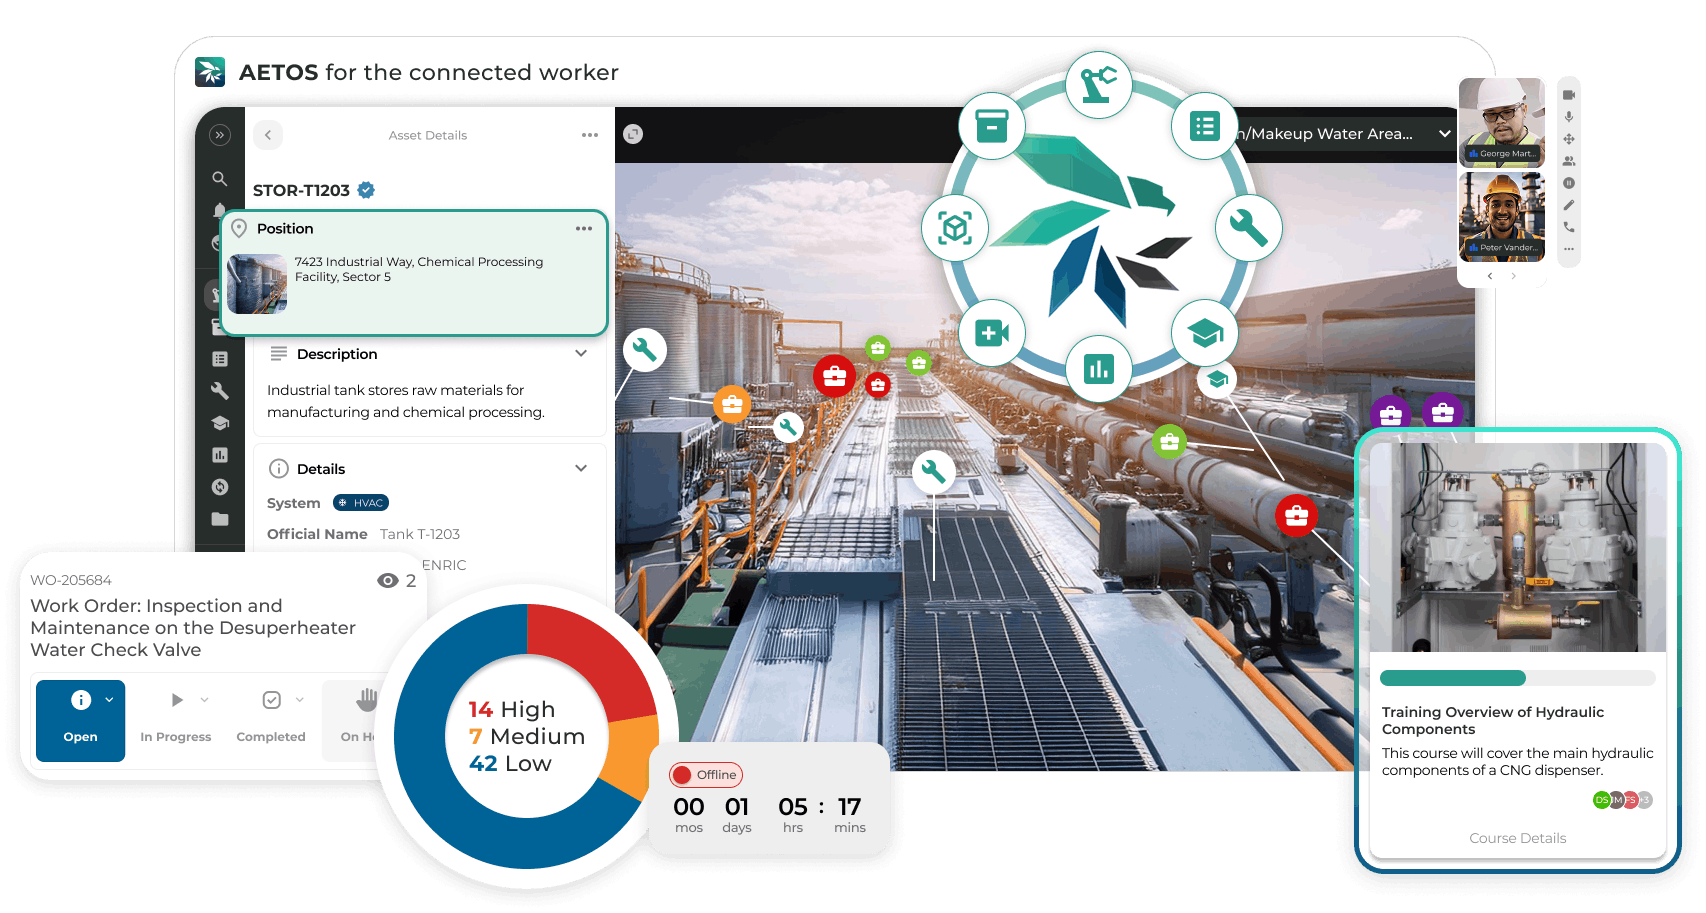Select the wrench icon in the dark sidebar

(x=220, y=391)
